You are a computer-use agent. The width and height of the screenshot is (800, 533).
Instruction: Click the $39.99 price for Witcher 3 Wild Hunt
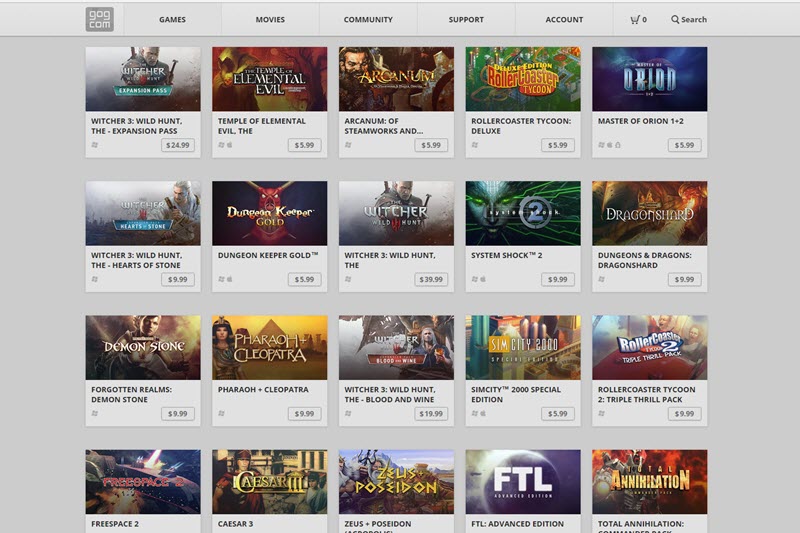(x=431, y=280)
